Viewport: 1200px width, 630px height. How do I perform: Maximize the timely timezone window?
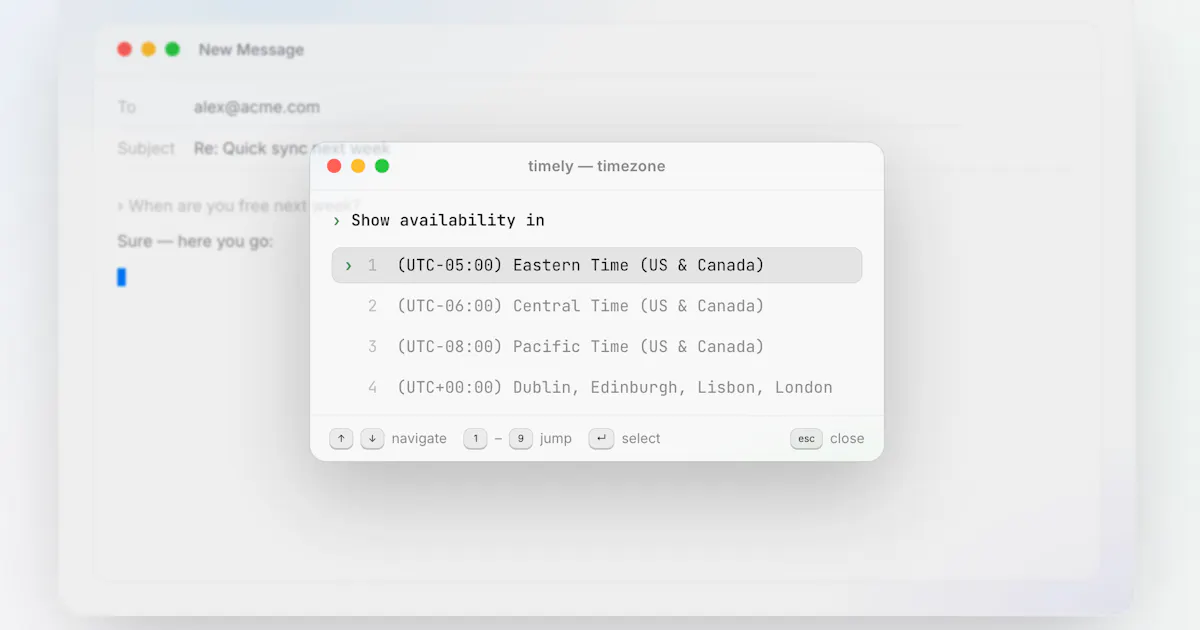point(382,166)
